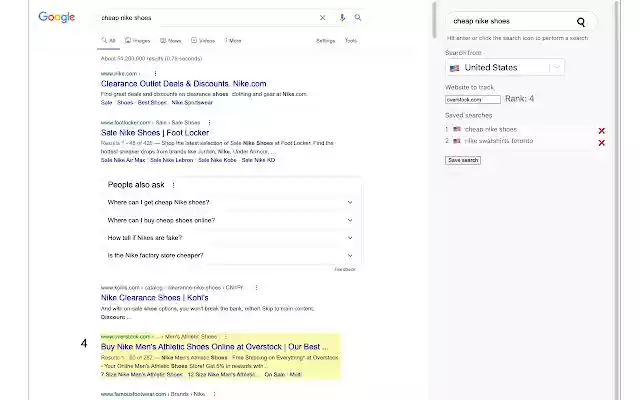Viewport: 640px width, 400px height.
Task: Open options dots beside footlocker.com result
Action: click(x=209, y=122)
